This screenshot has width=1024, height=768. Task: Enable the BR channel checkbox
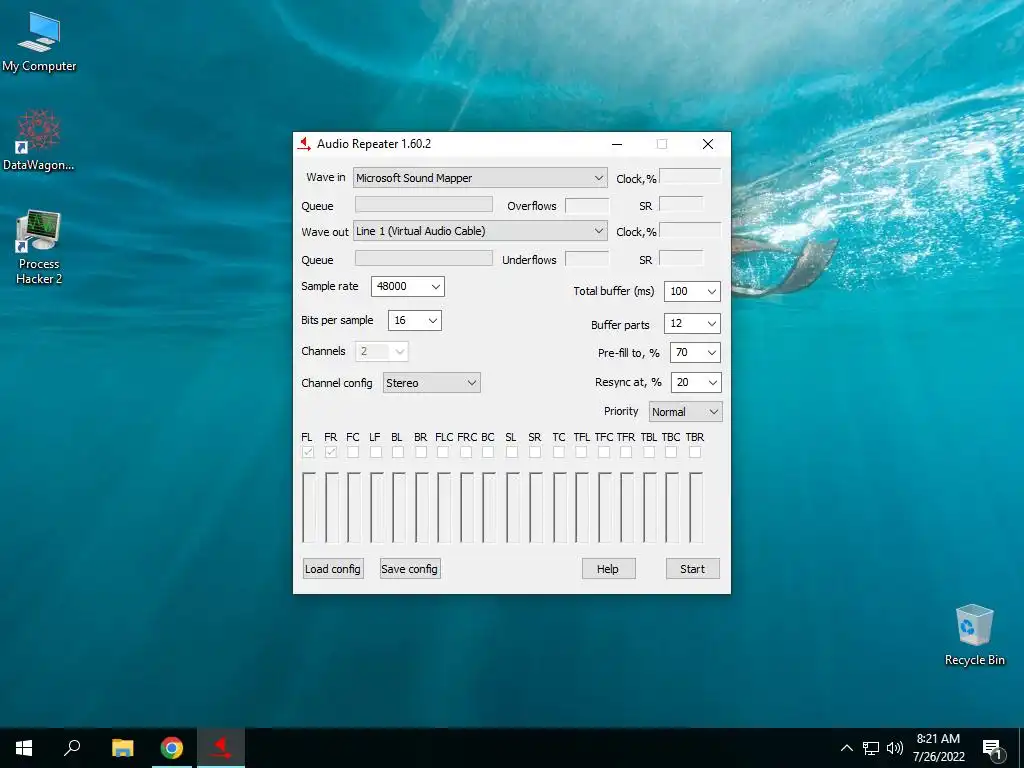pos(421,452)
